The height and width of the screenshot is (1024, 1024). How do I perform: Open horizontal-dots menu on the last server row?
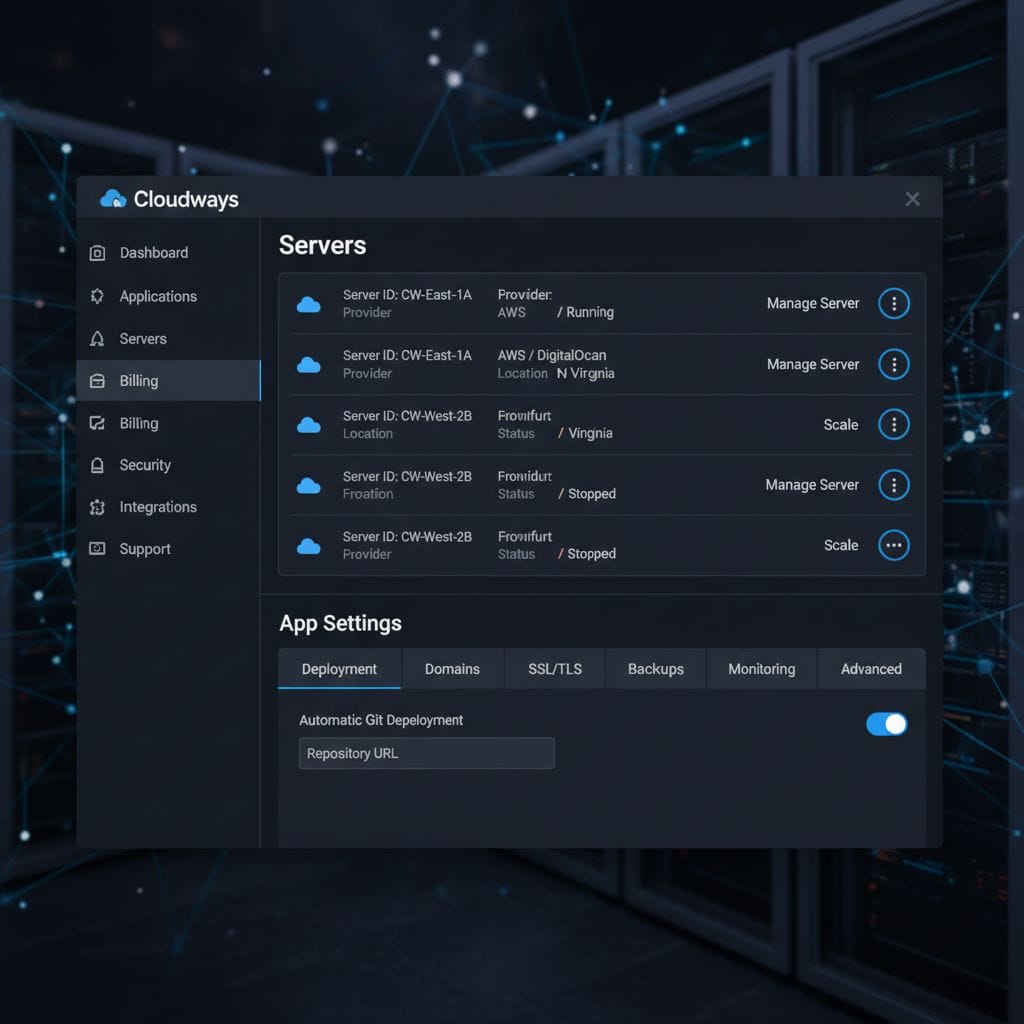point(894,545)
